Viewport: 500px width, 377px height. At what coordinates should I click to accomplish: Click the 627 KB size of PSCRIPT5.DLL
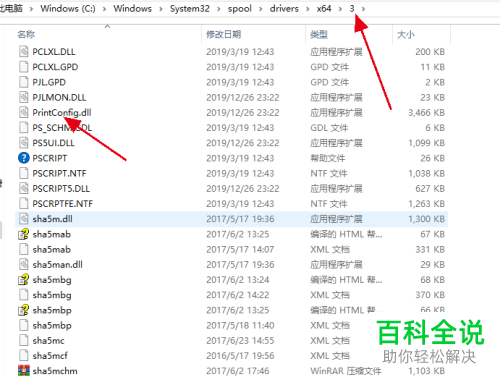tap(430, 189)
